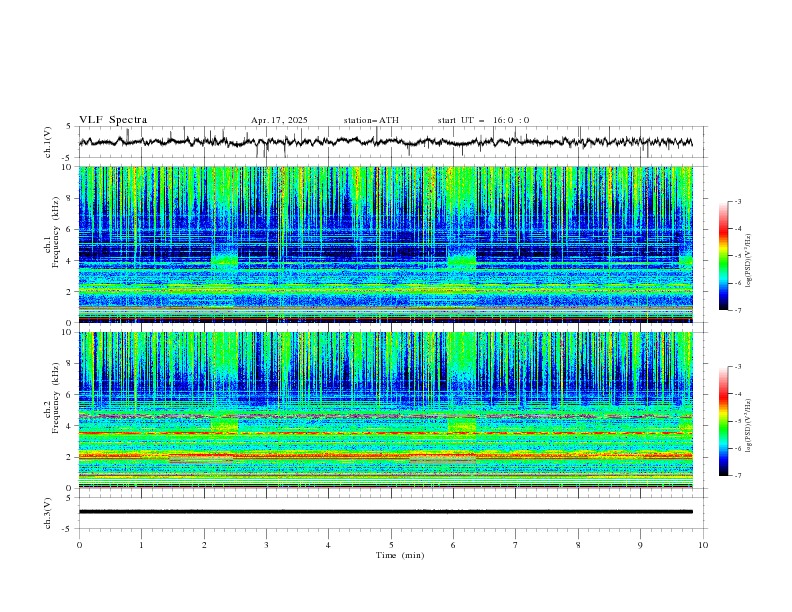The width and height of the screenshot is (792, 612).
Task: Click the ch.2 'Frequency (kHz)' axis label
Action: (x=55, y=397)
